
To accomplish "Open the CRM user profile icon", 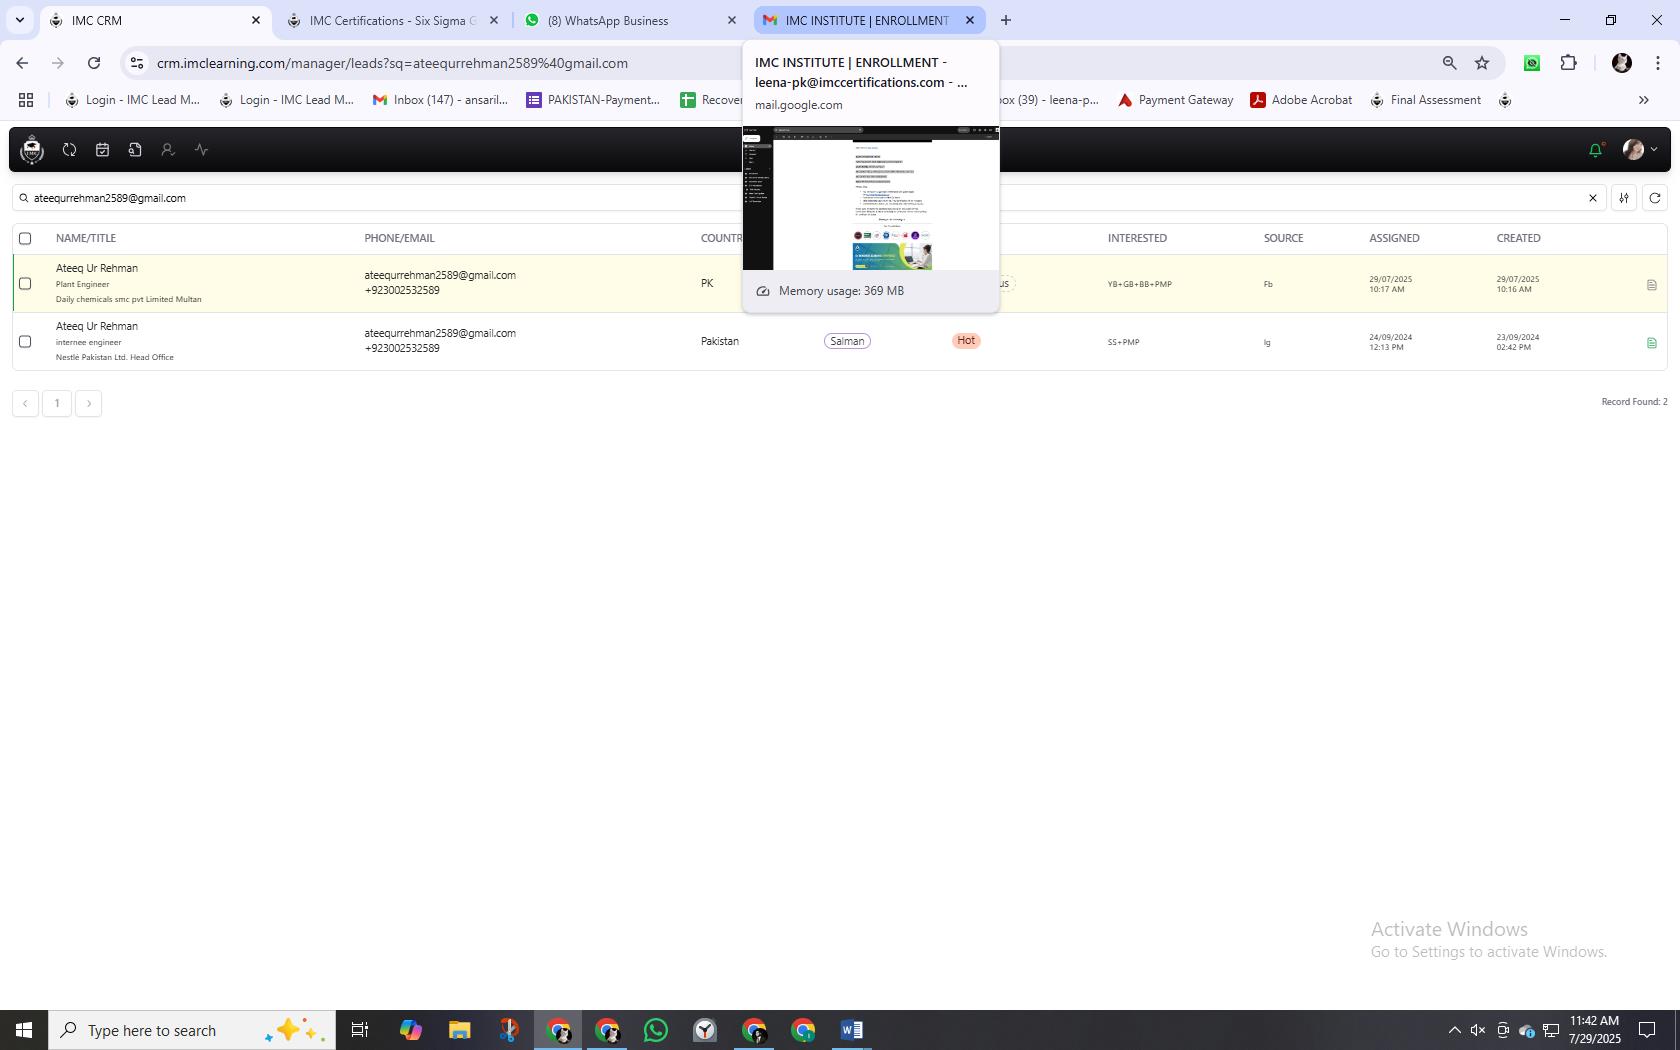I will pyautogui.click(x=168, y=149).
